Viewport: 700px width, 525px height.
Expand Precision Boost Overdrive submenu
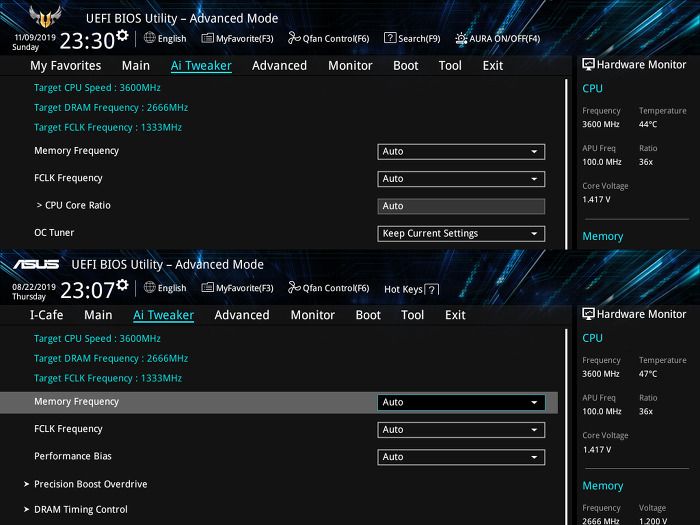click(85, 484)
